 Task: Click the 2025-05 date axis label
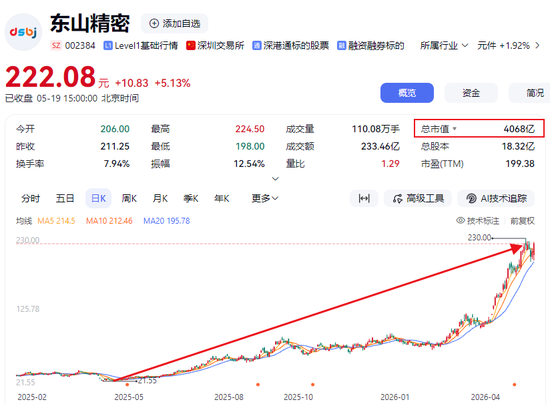tap(129, 397)
